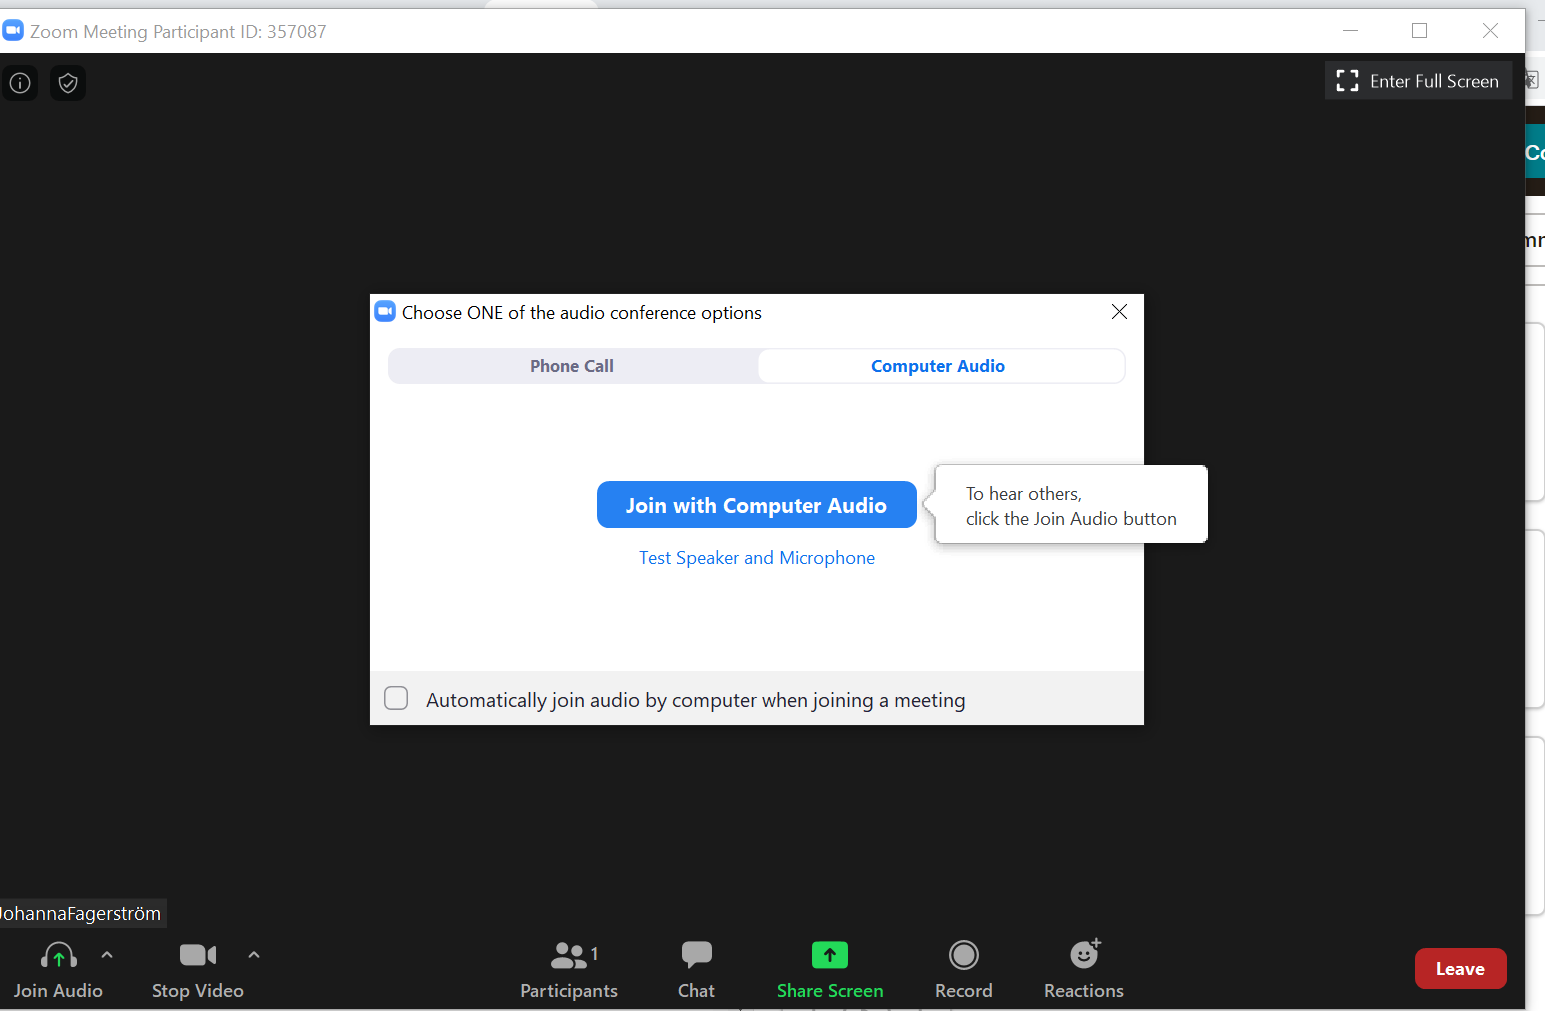
Task: Stop video using the camera icon
Action: [197, 956]
